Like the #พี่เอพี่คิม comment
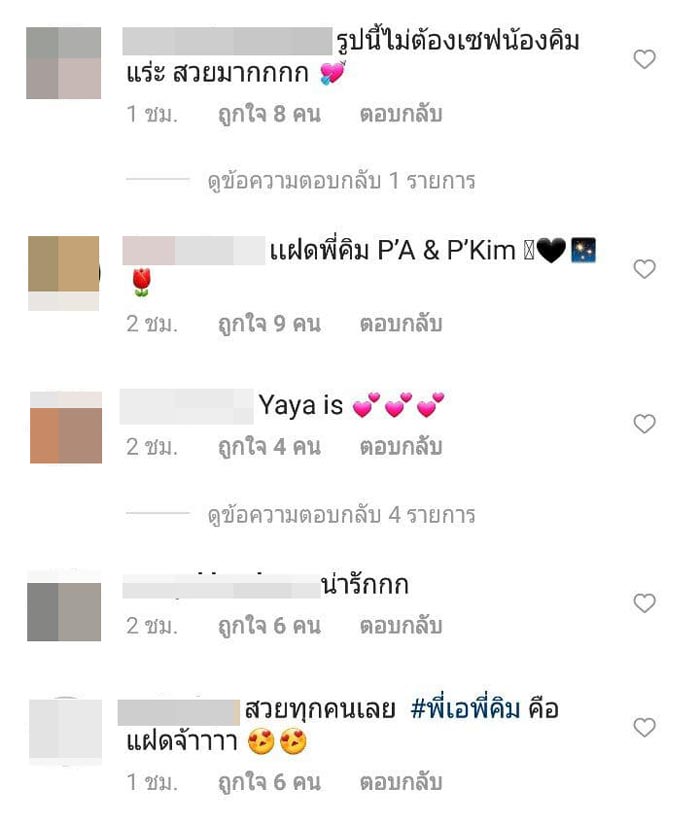This screenshot has height=823, width=700. pos(644,727)
